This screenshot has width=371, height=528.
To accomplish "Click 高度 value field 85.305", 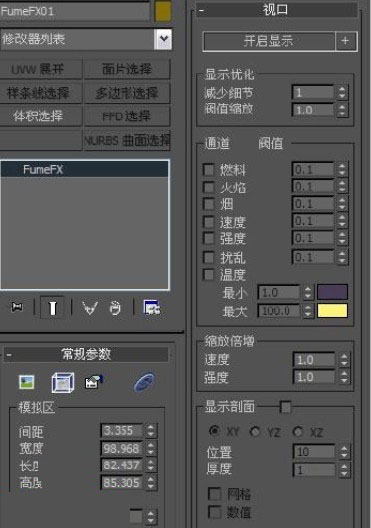I will [122, 483].
